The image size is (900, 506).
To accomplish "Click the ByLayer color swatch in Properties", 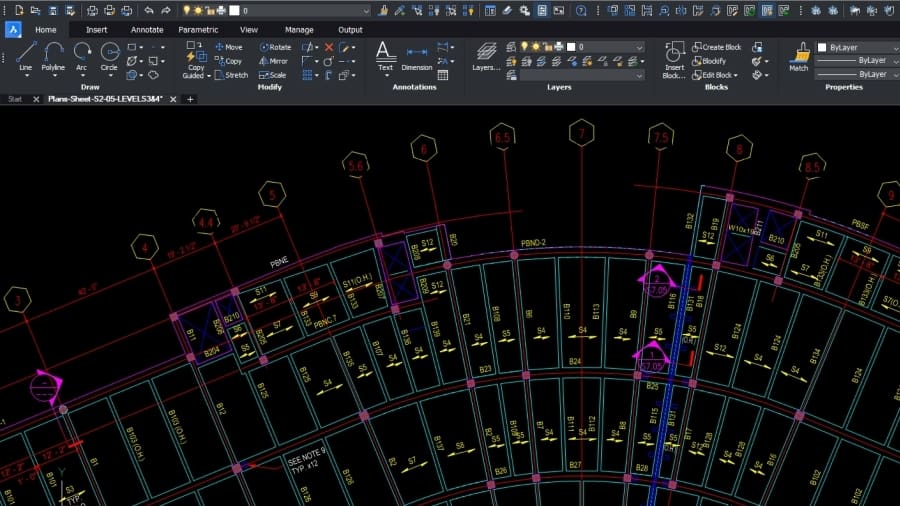I will pos(822,48).
